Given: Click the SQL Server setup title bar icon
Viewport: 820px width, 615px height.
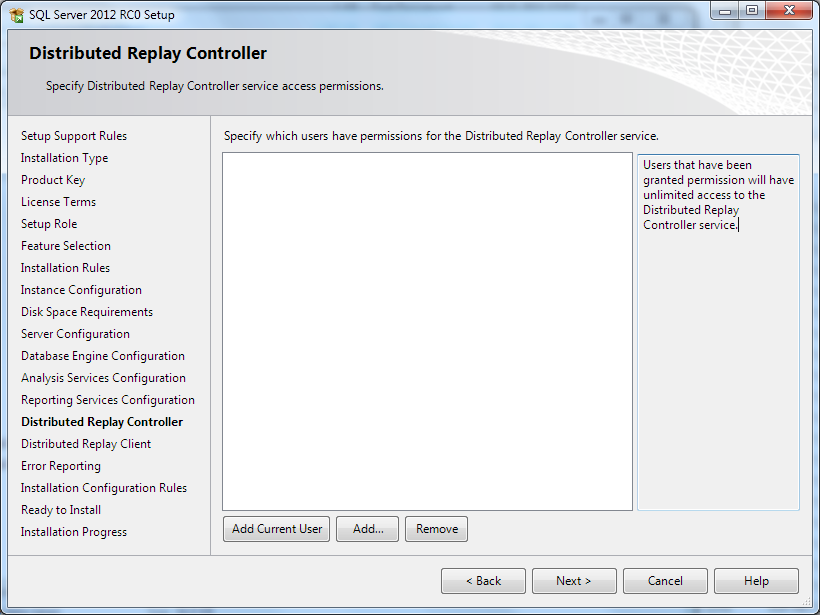Looking at the screenshot, I should tap(17, 15).
